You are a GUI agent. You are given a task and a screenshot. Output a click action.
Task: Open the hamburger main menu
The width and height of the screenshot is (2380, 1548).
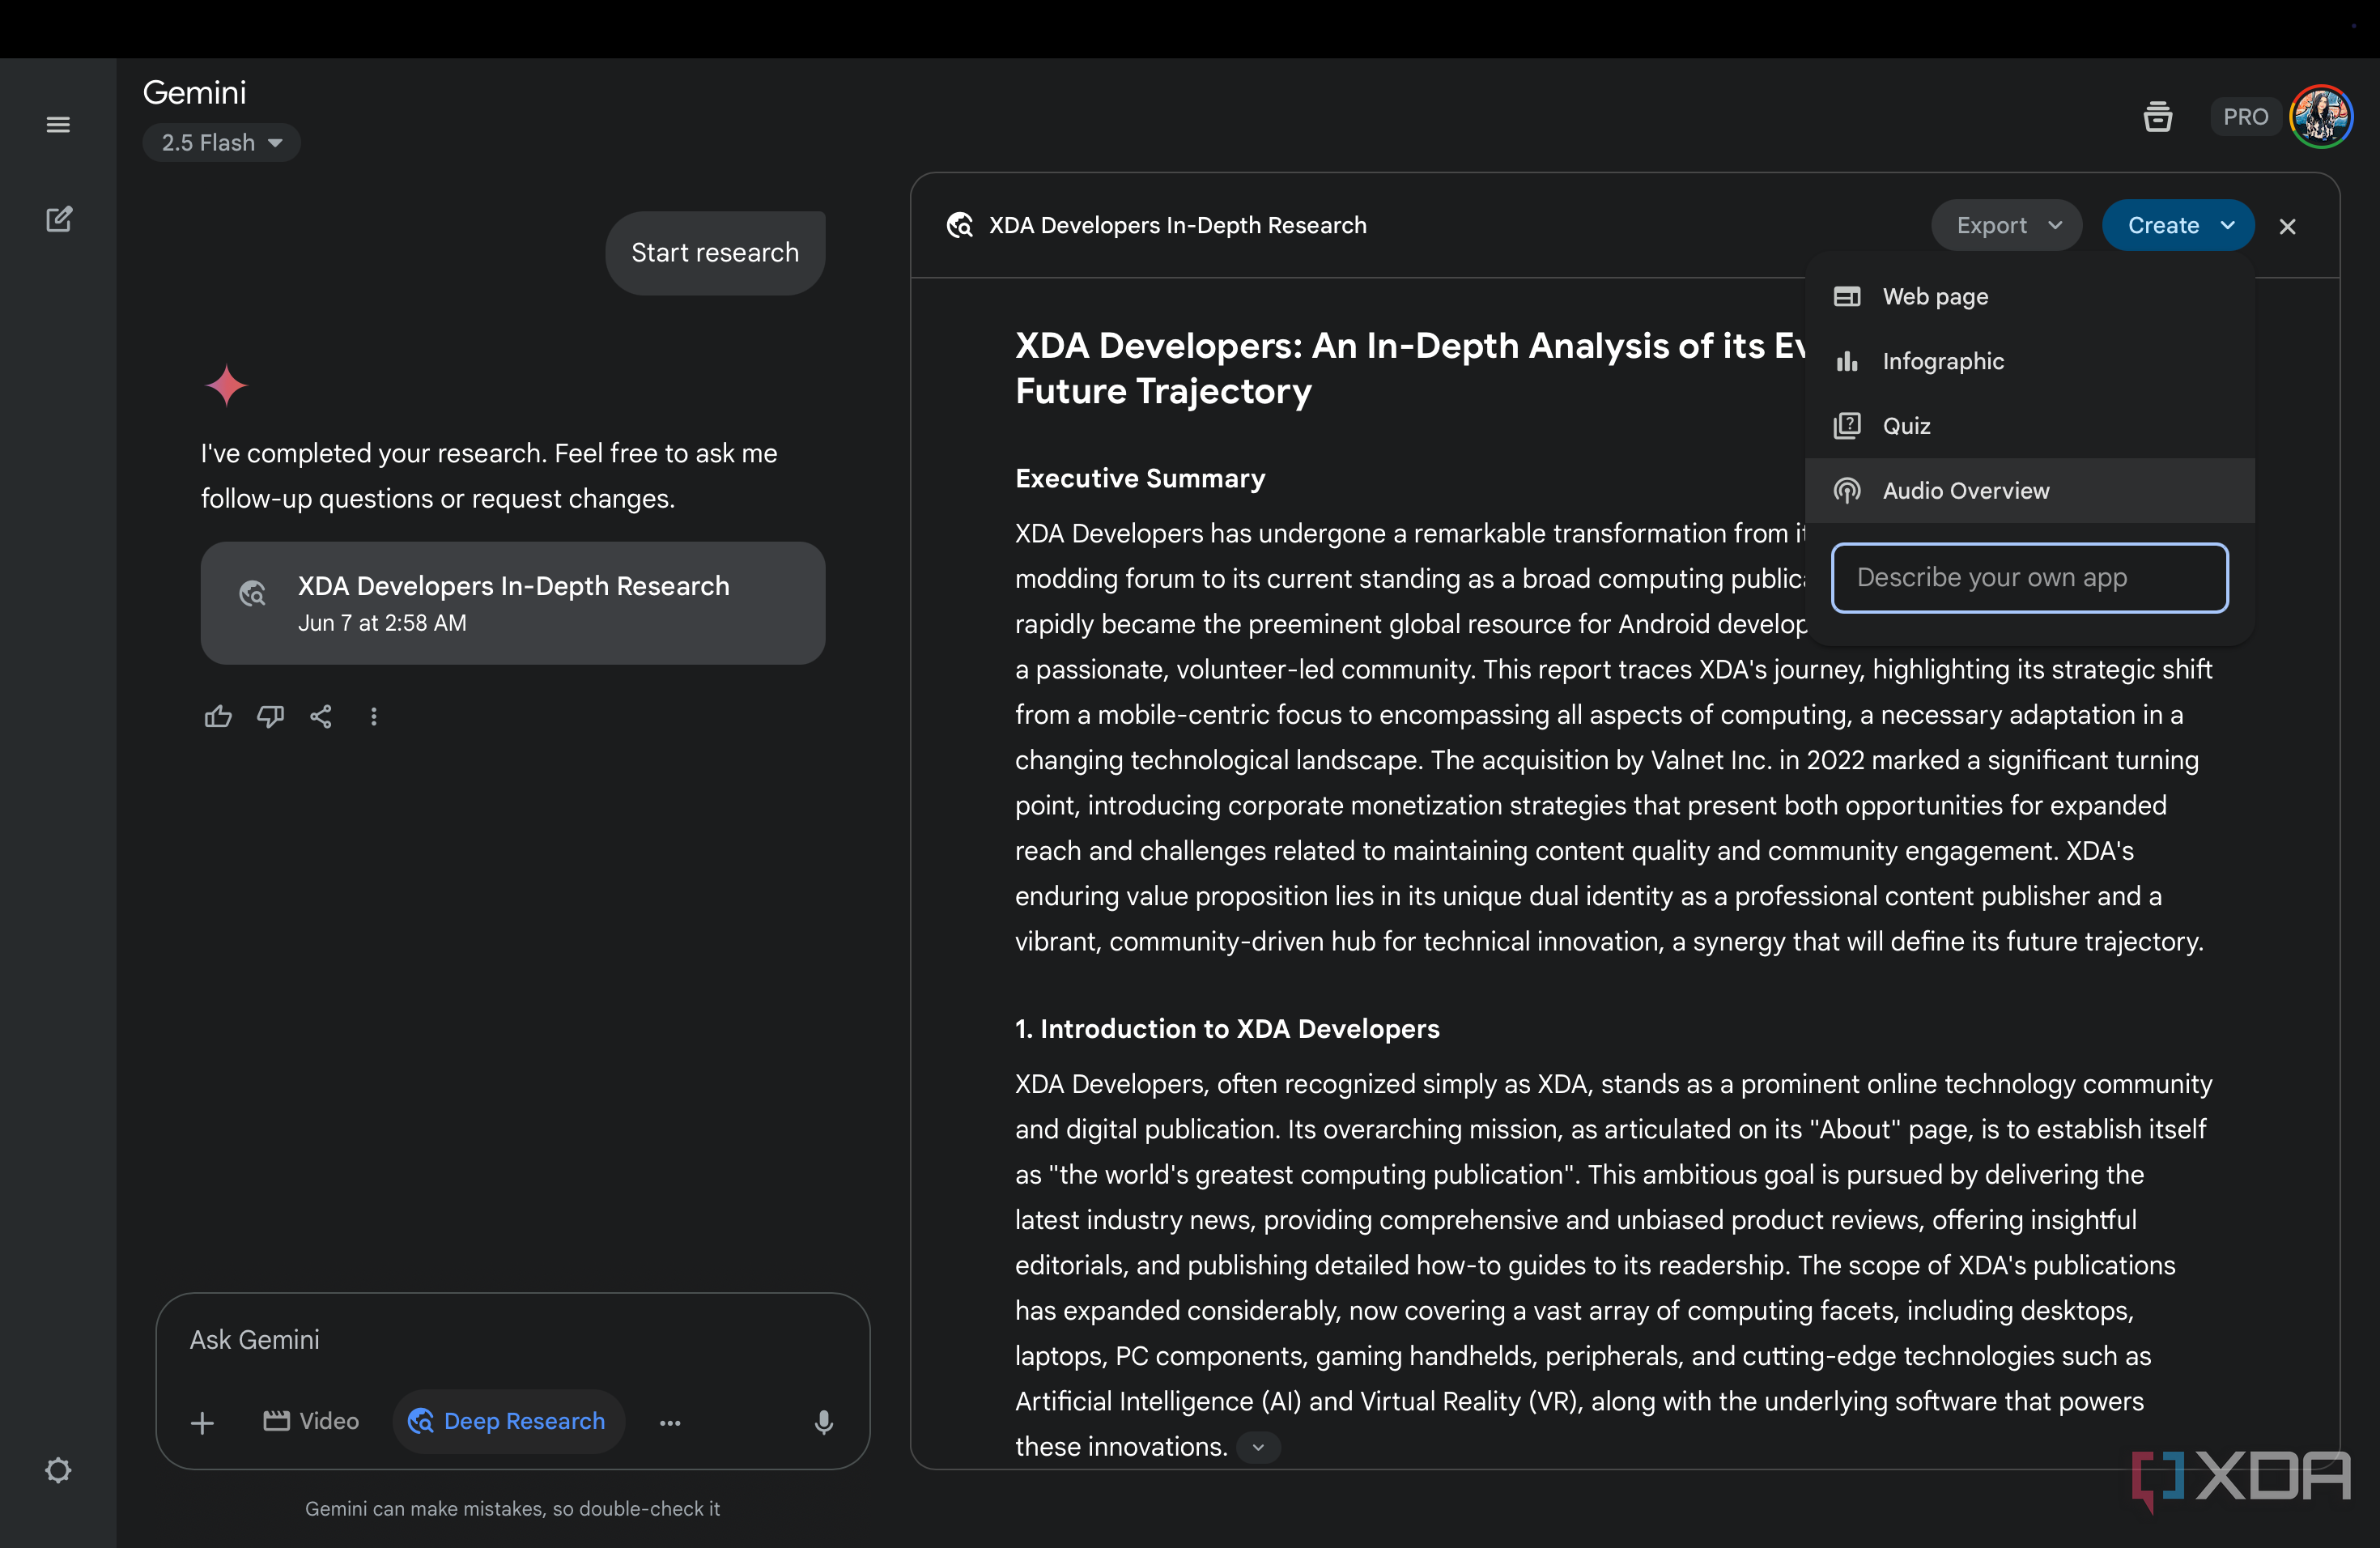(x=58, y=125)
